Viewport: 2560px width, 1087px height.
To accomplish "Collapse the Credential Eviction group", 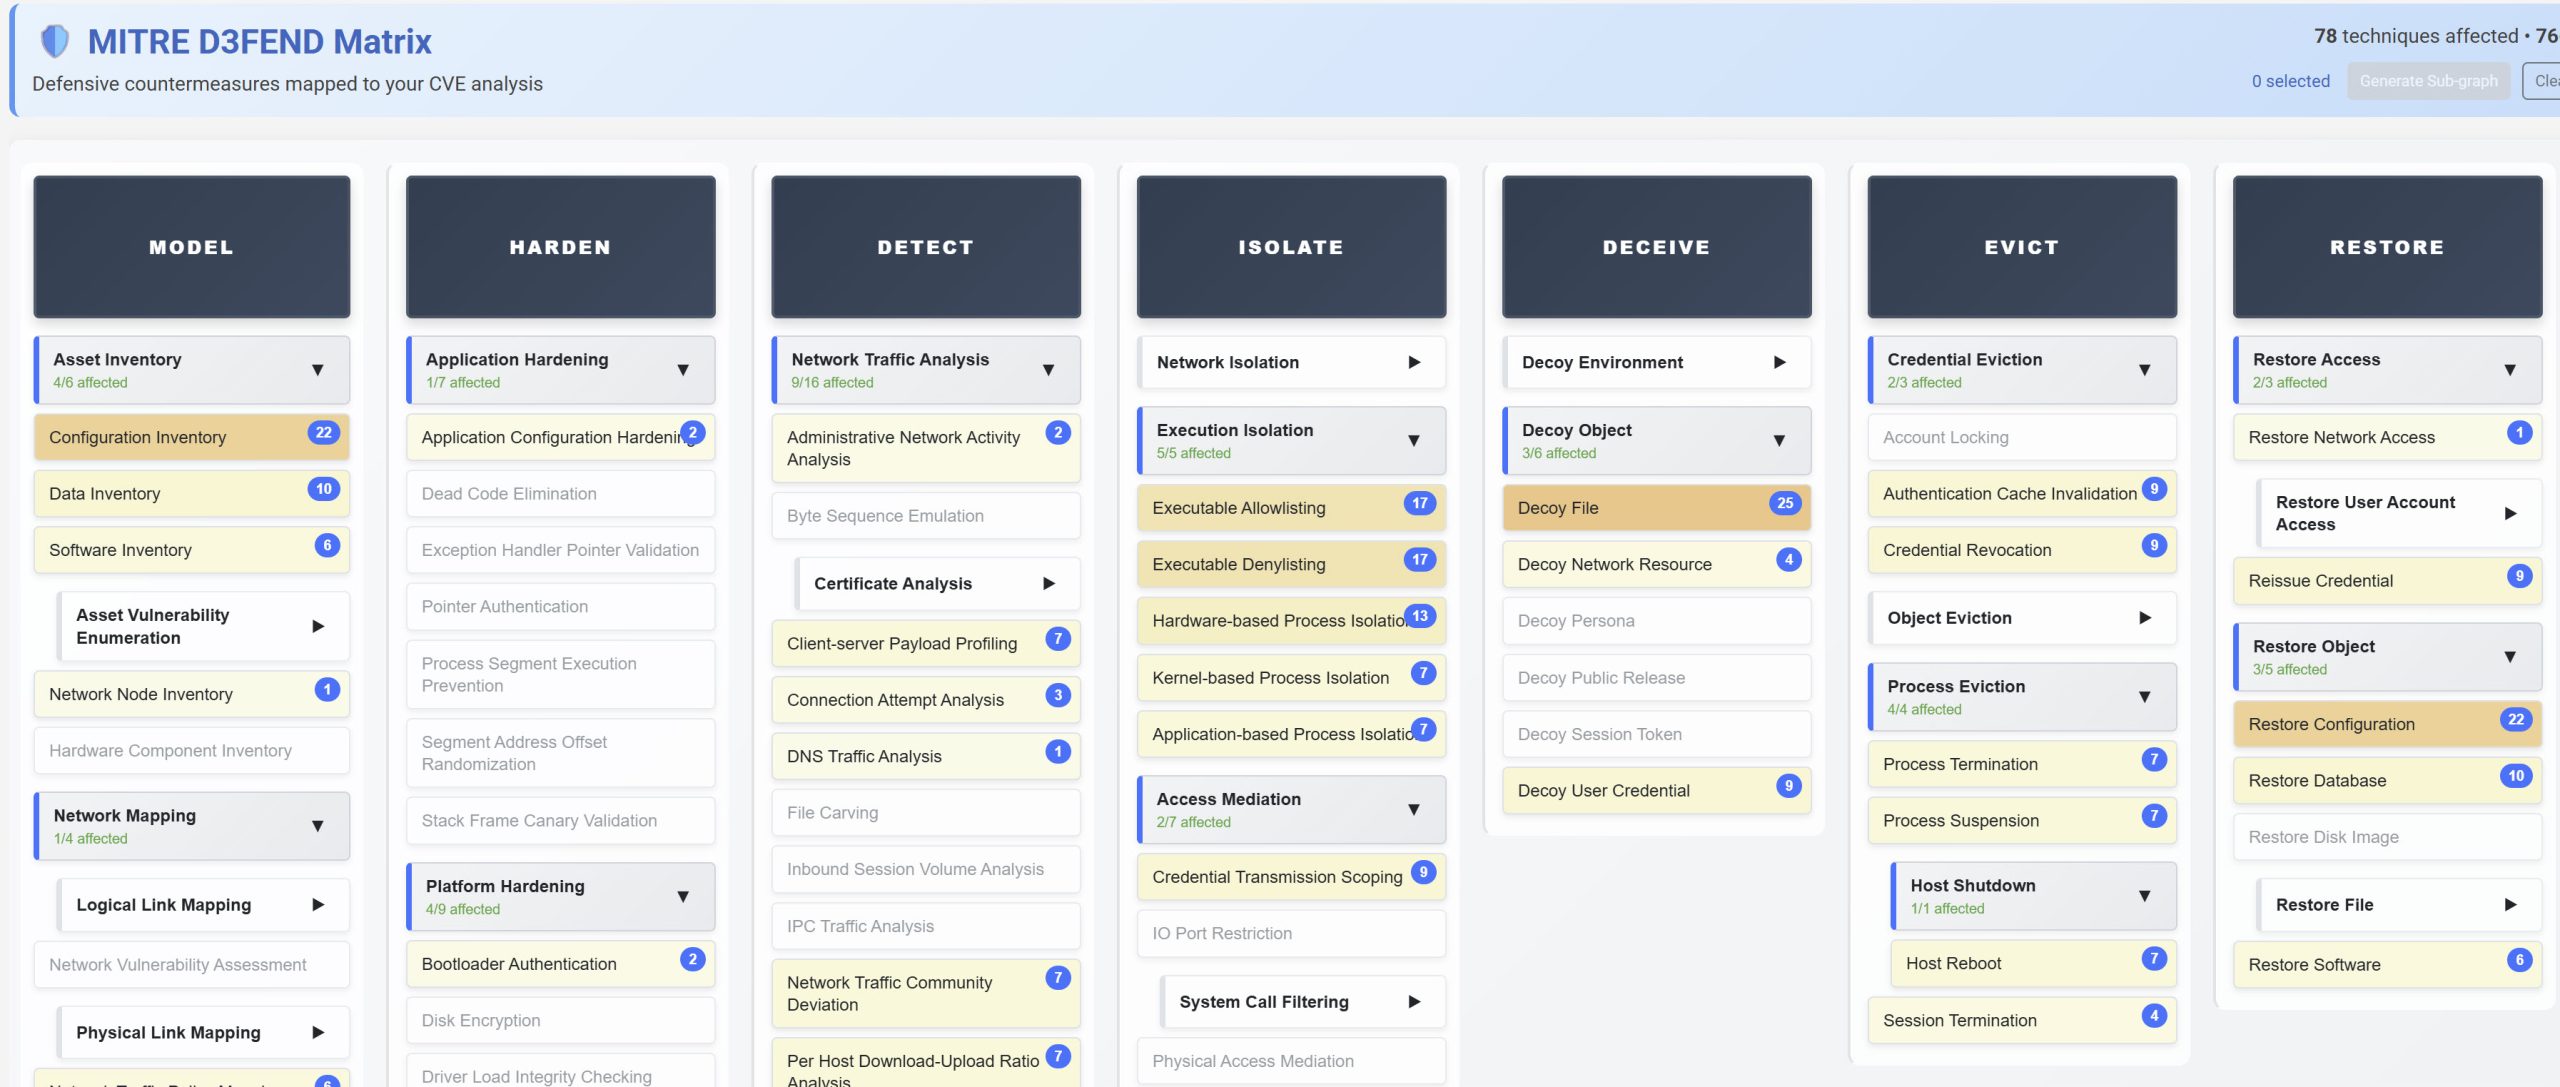I will click(2022, 370).
